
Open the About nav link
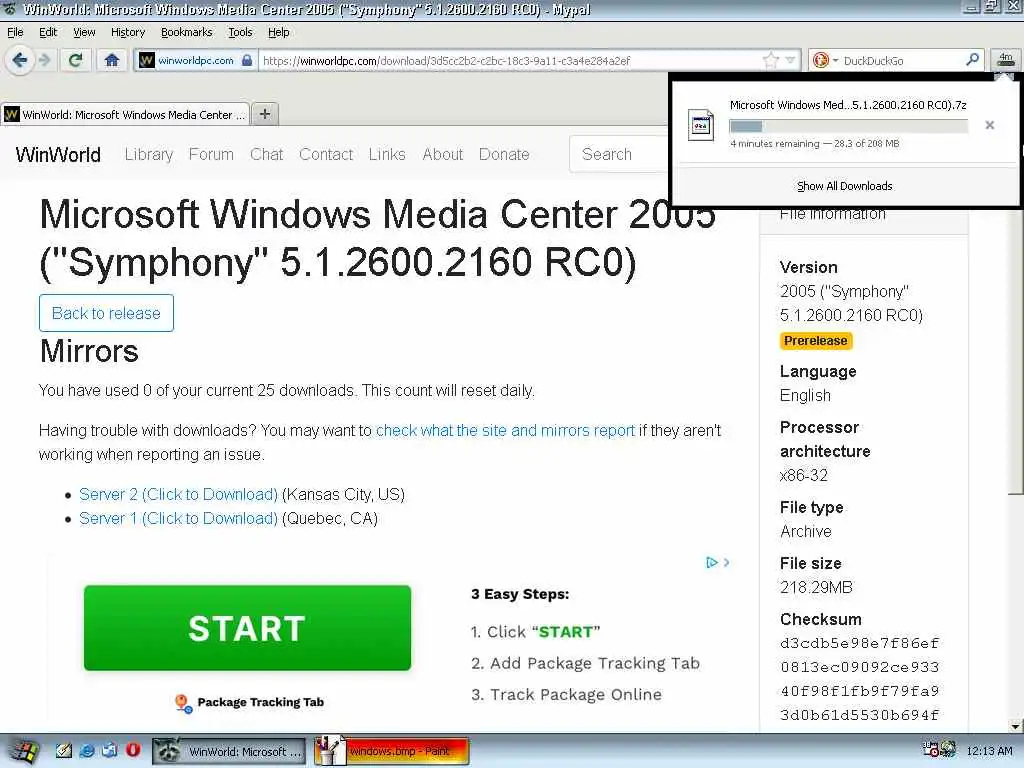[442, 155]
